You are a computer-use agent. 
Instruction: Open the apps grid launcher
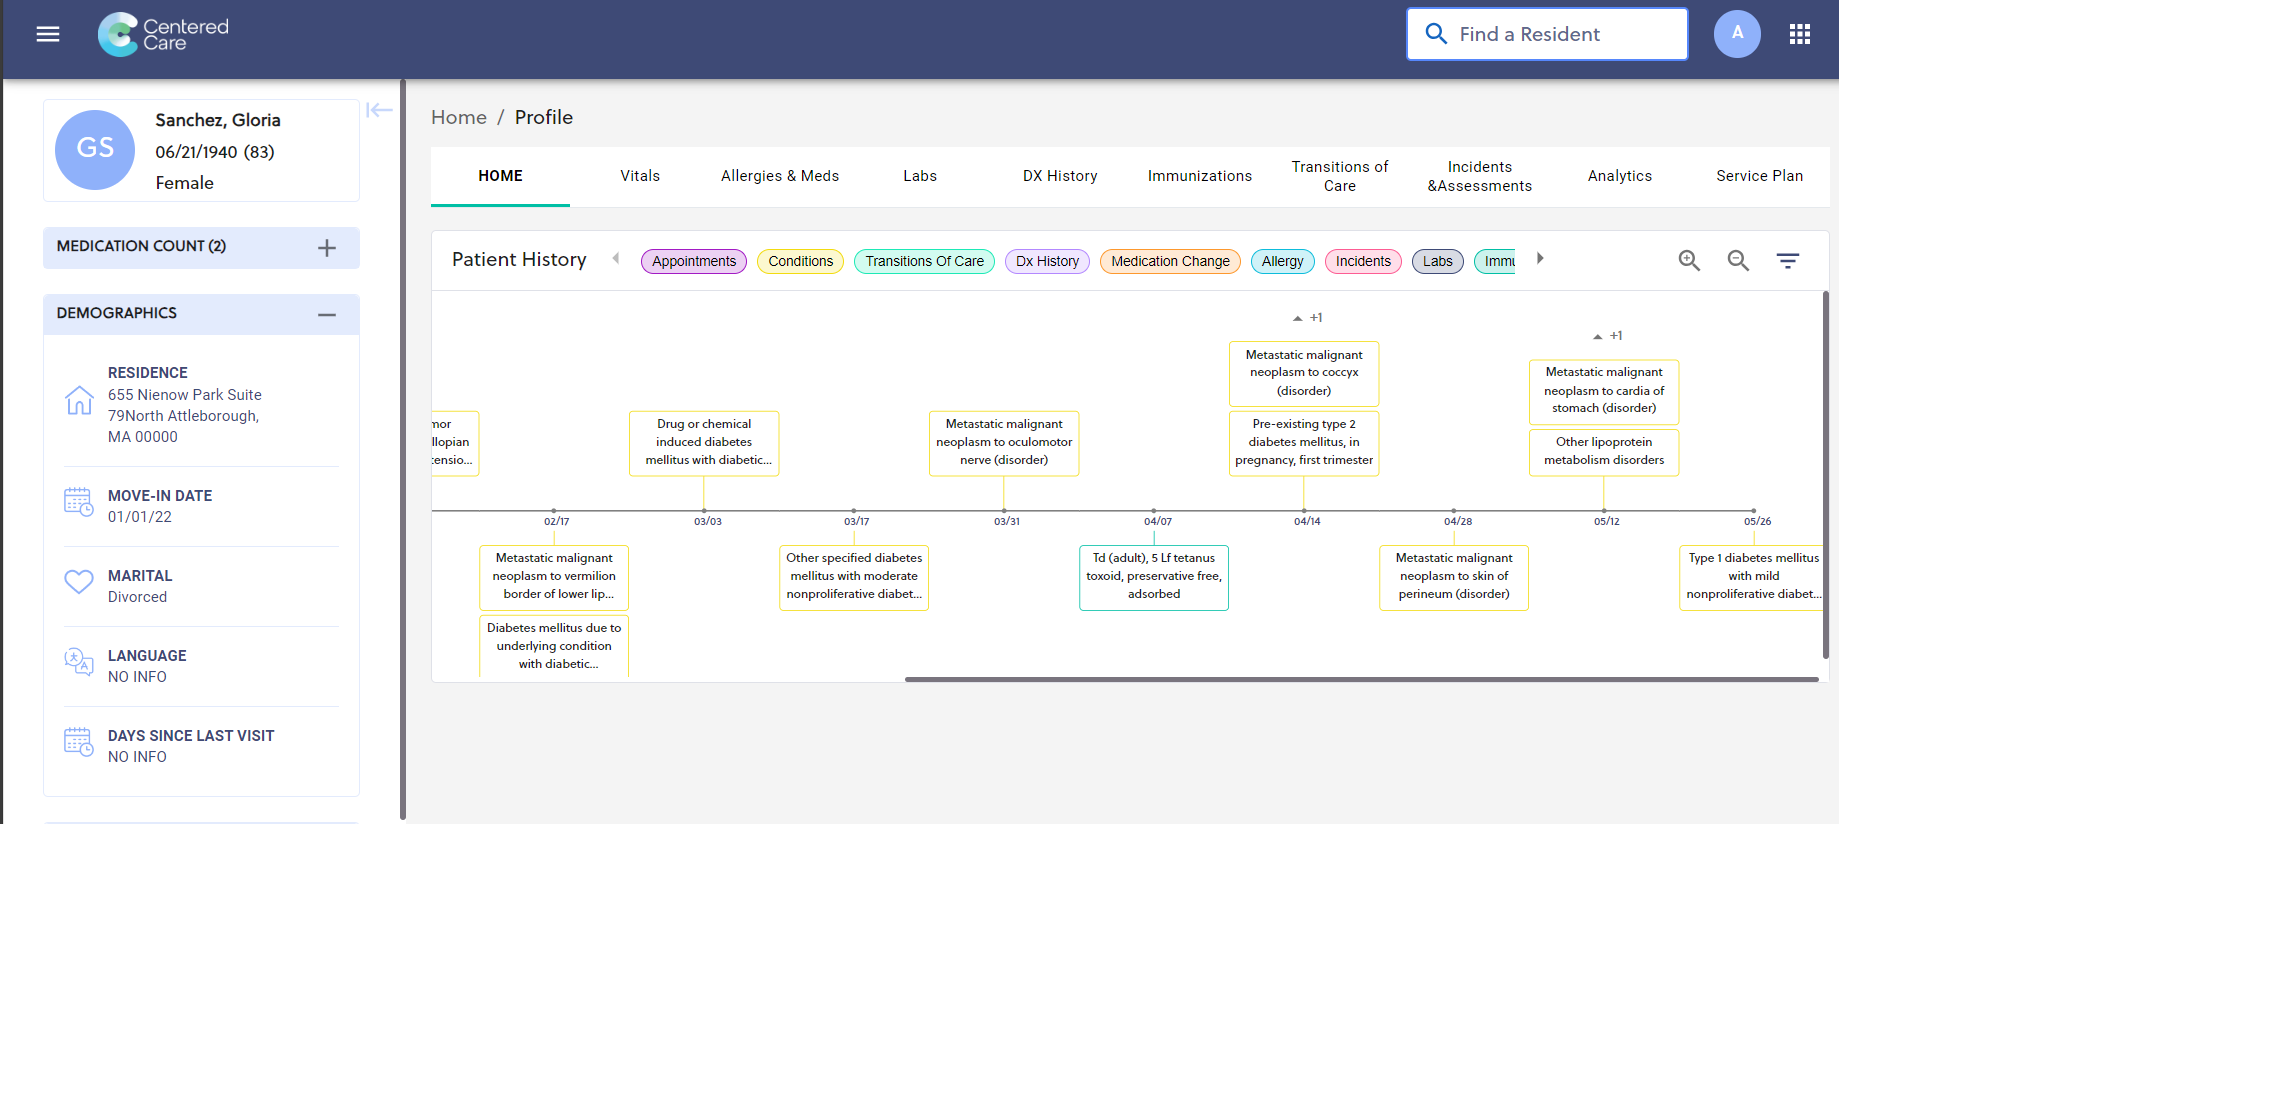(1800, 33)
